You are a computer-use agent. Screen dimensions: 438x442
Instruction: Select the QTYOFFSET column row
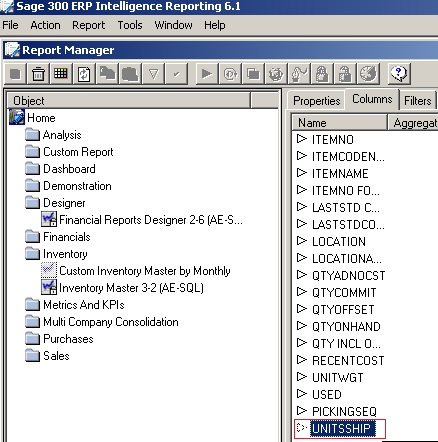click(x=343, y=309)
